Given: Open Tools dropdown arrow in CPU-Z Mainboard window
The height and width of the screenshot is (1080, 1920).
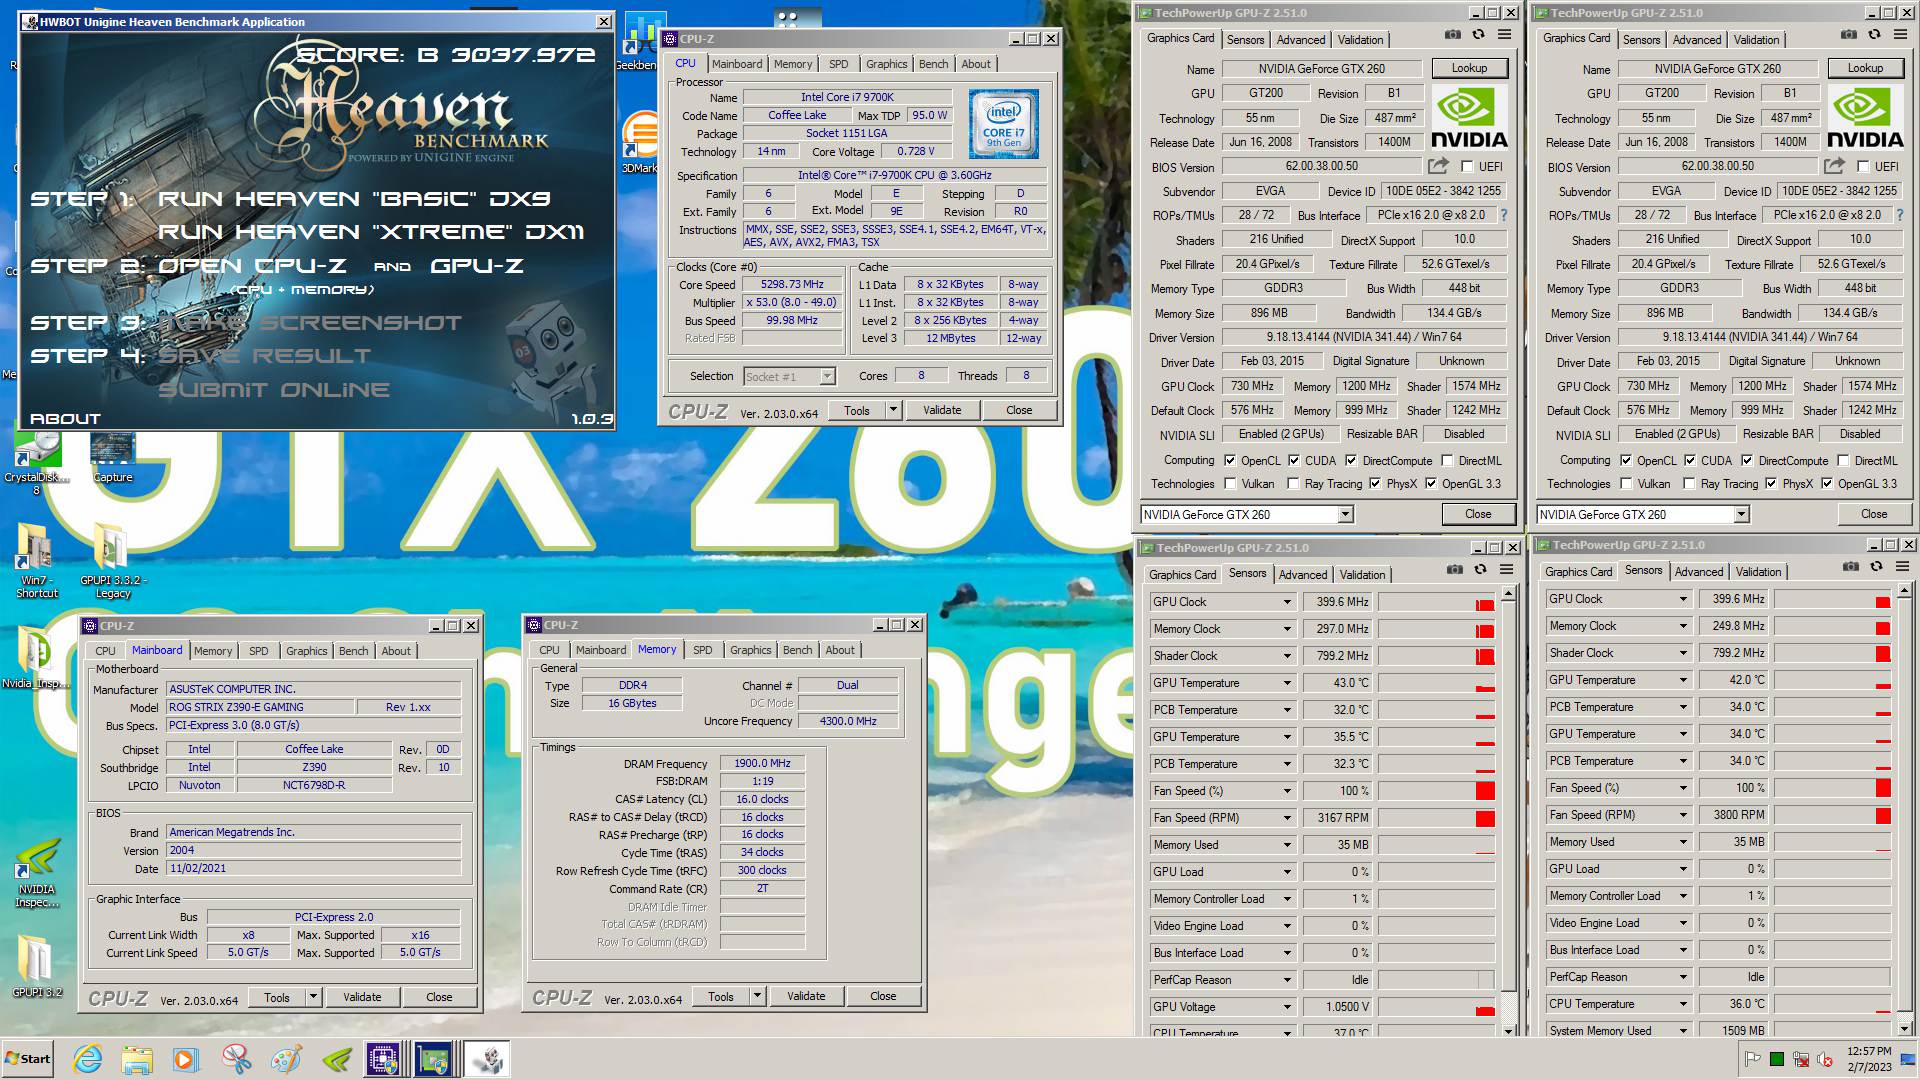Looking at the screenshot, I should [313, 997].
